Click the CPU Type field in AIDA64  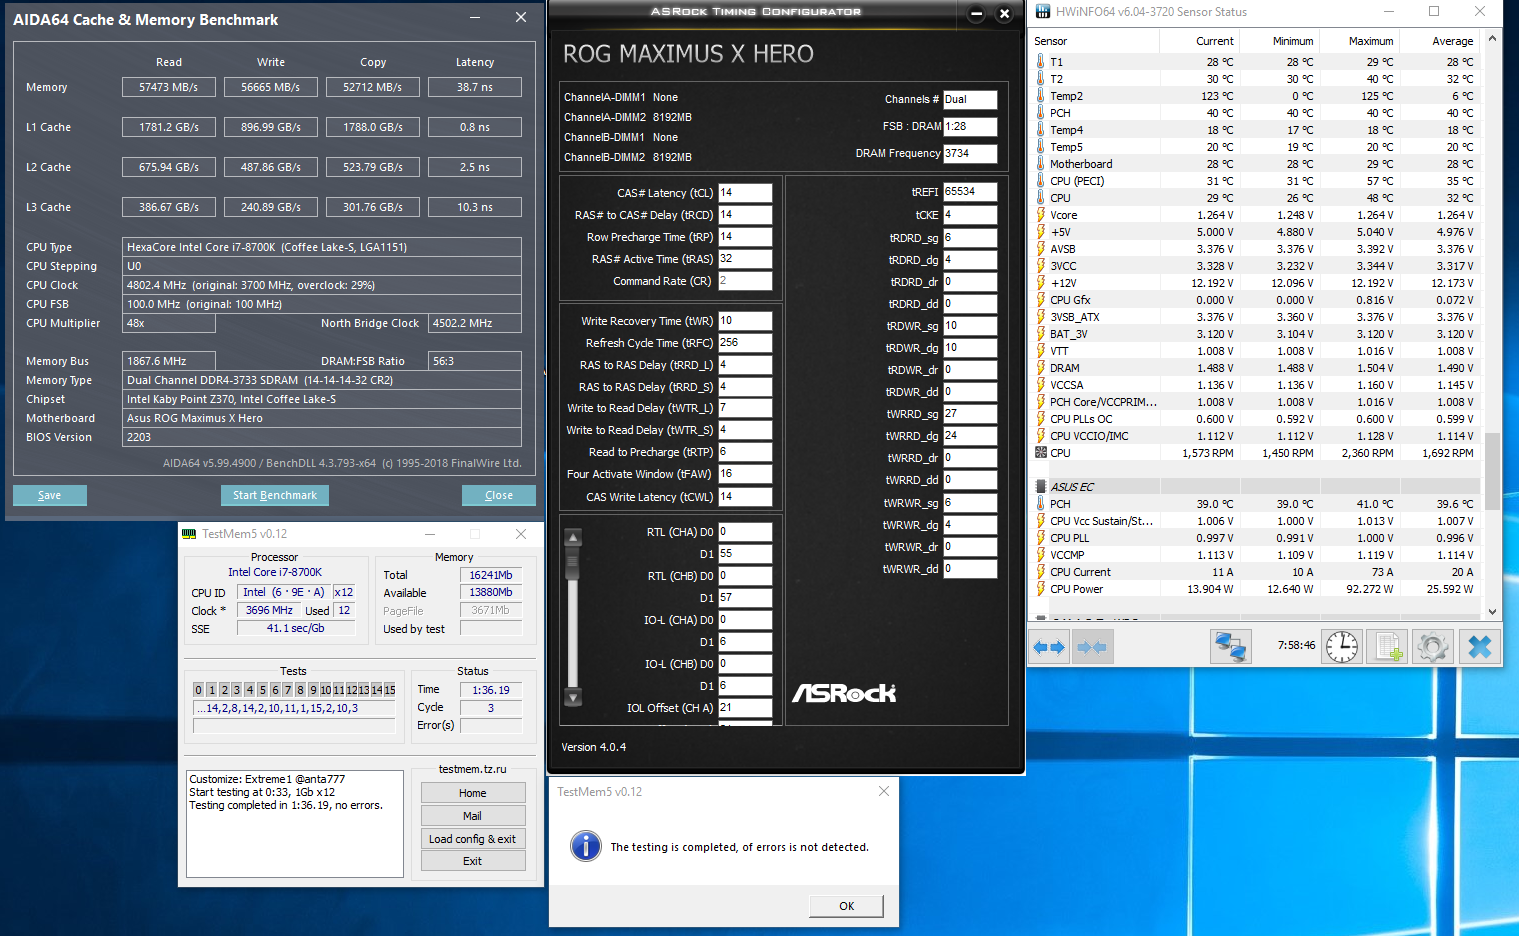point(322,247)
